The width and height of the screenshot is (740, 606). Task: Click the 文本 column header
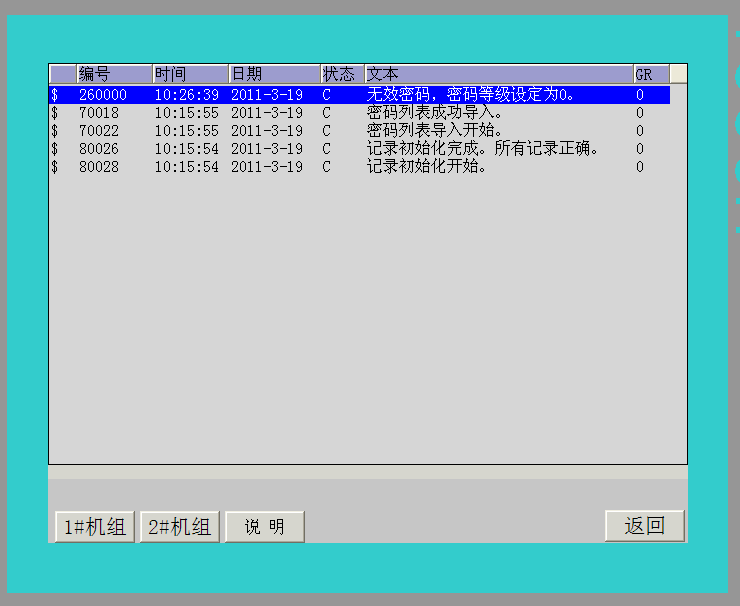pos(499,74)
